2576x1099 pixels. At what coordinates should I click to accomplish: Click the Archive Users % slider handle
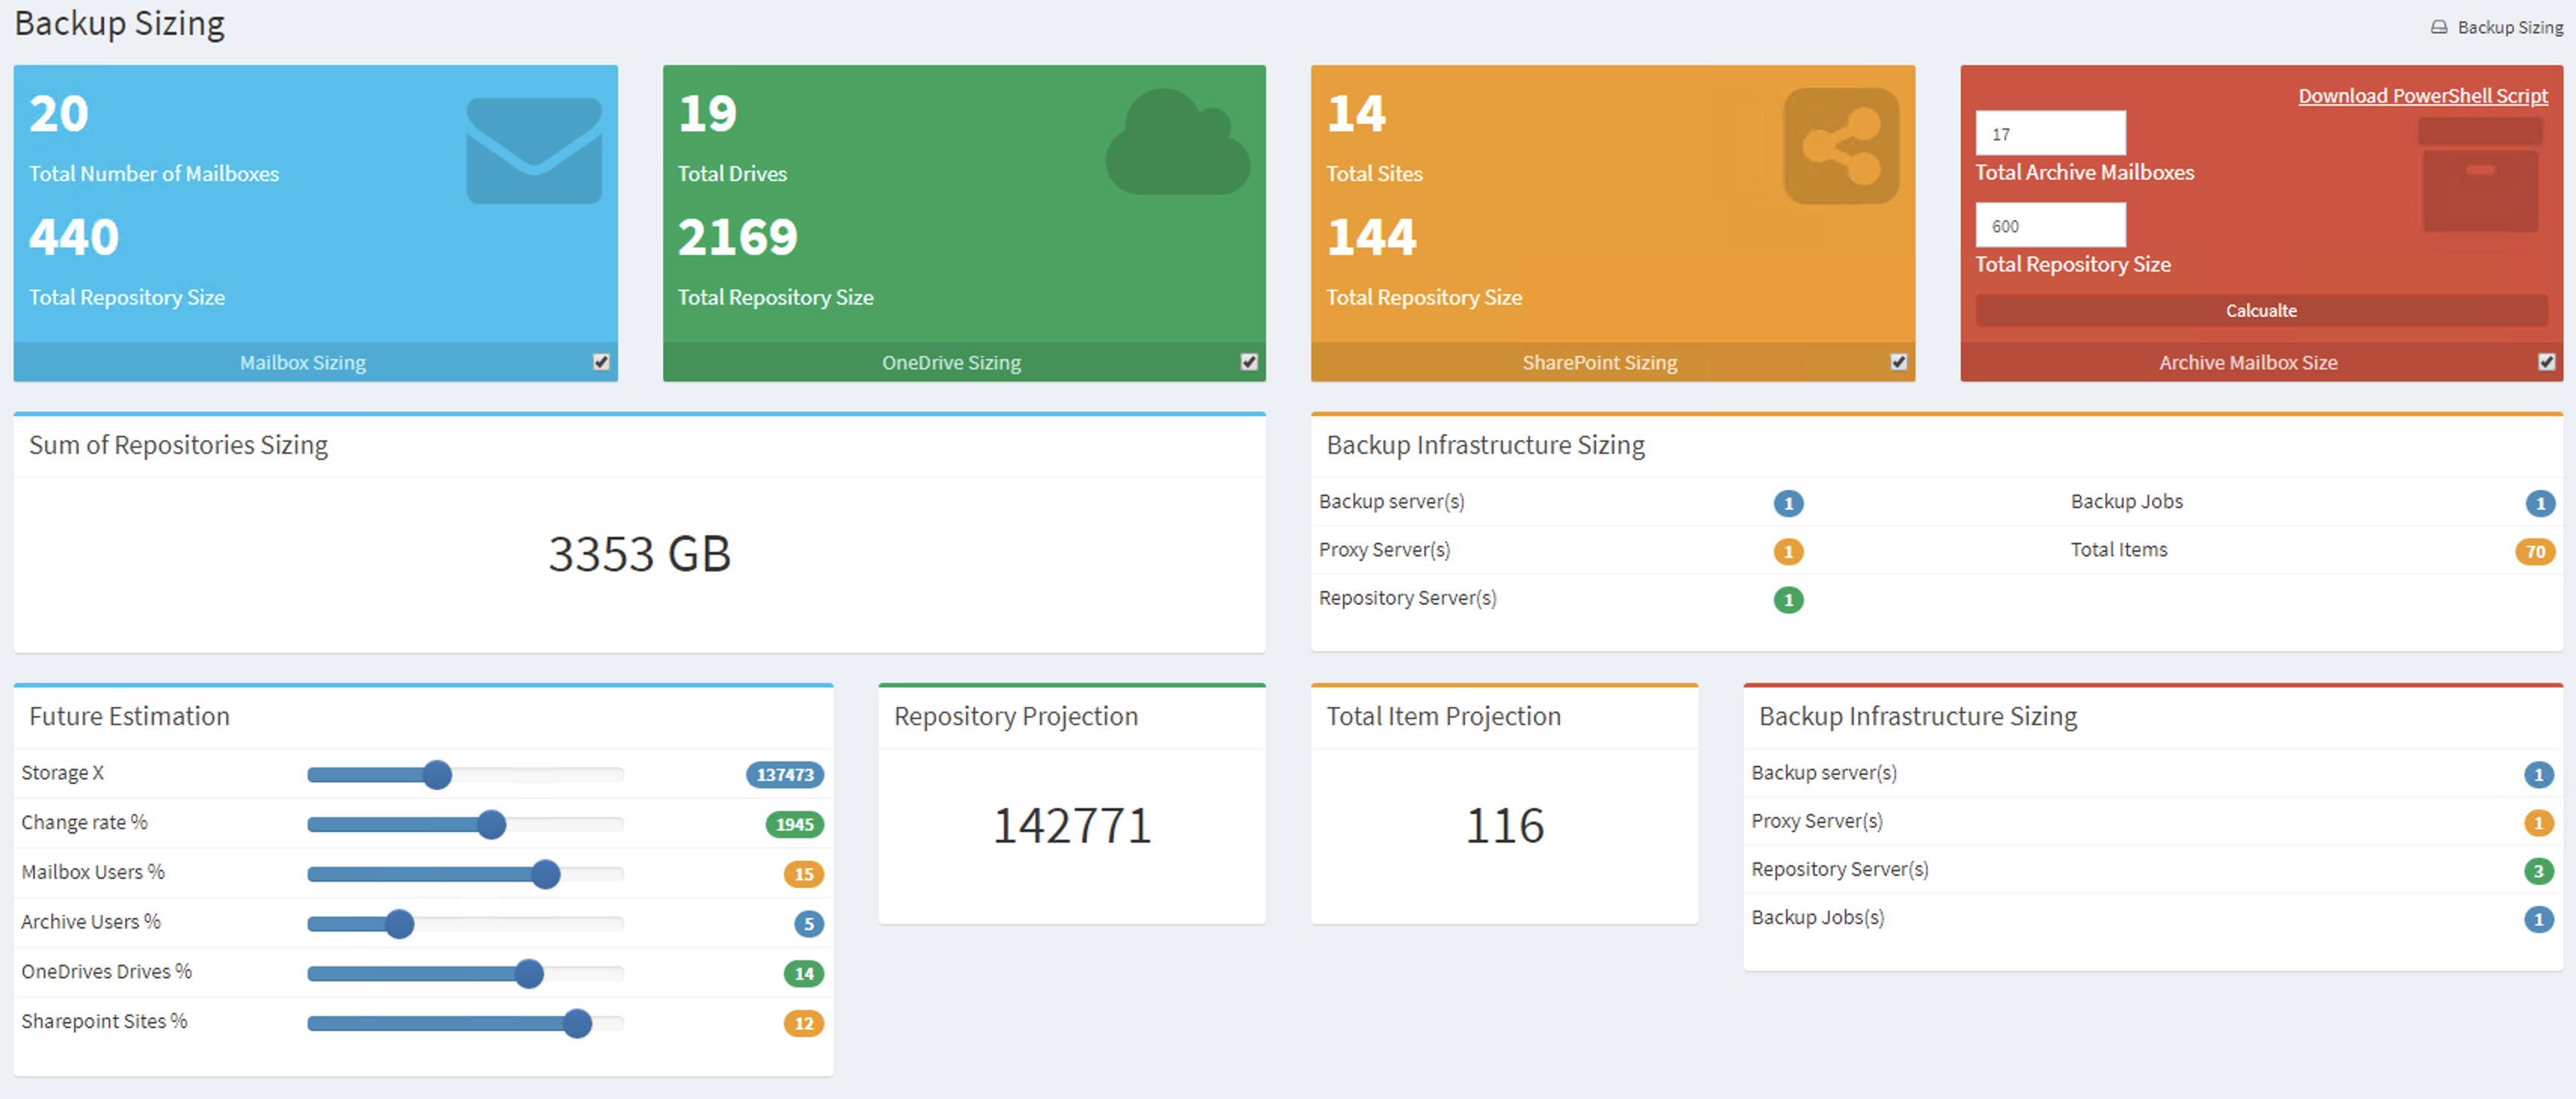pyautogui.click(x=399, y=924)
